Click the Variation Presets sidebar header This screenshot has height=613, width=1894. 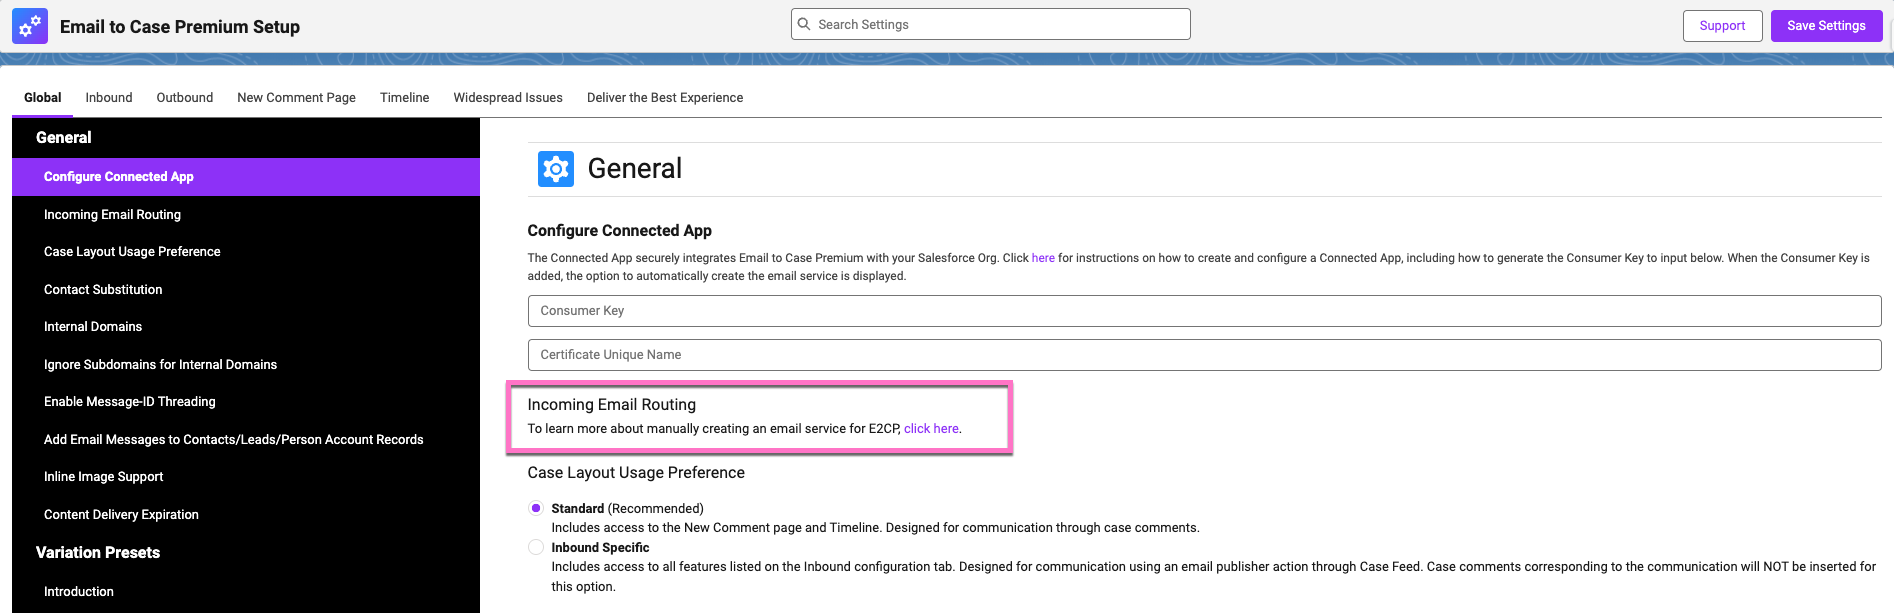[x=98, y=553]
